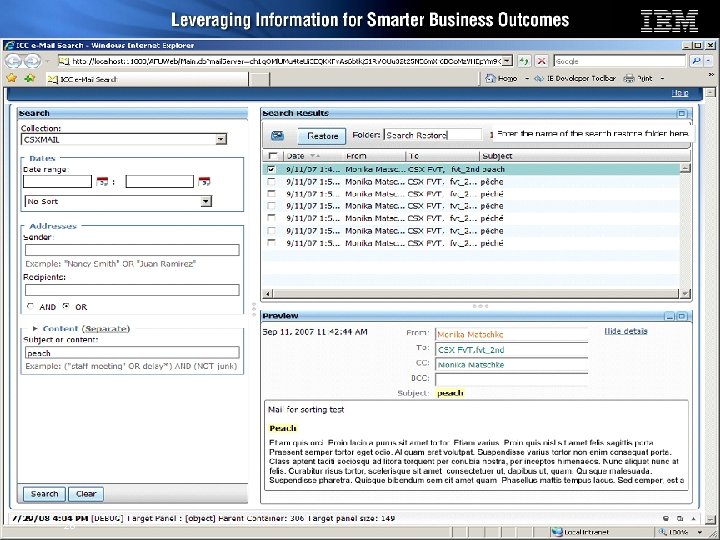This screenshot has width=720, height=540.
Task: Uncheck the 'peach' email row checkbox
Action: point(271,169)
